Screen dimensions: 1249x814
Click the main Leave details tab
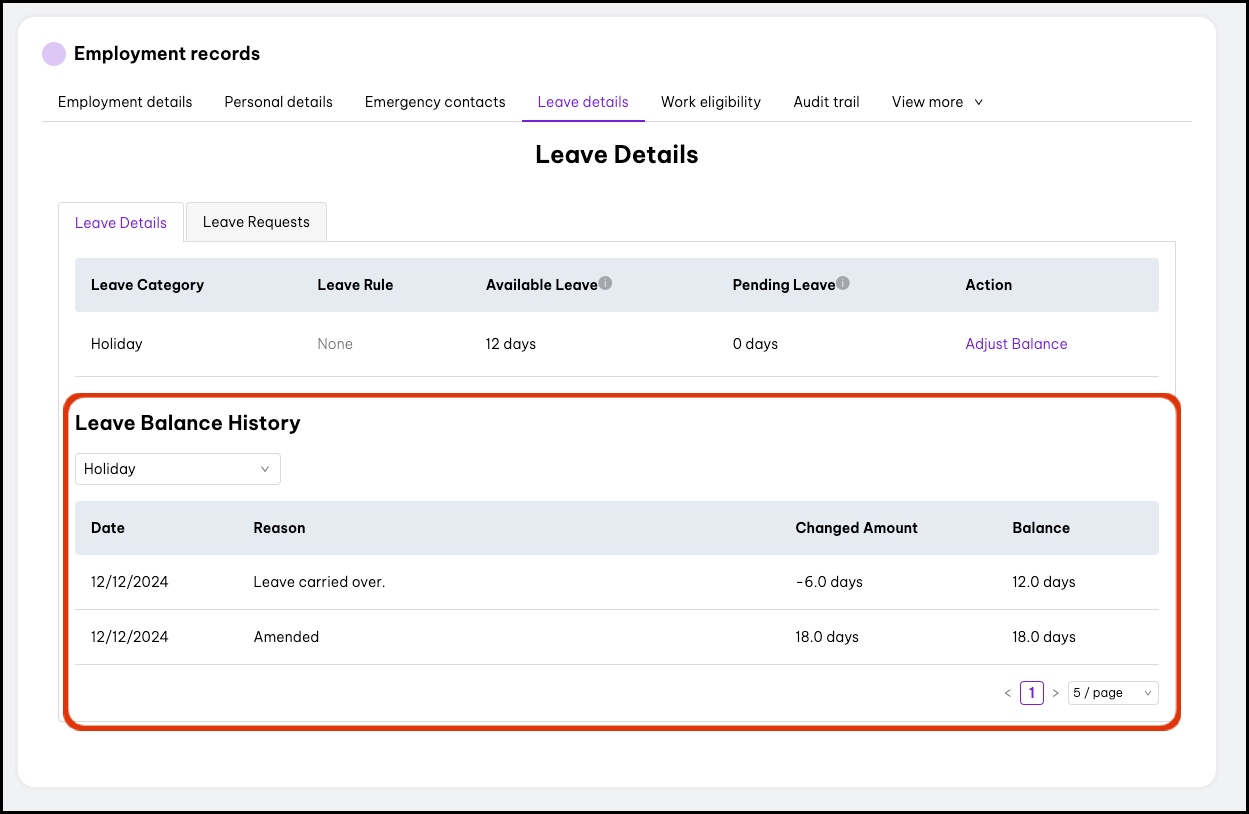(583, 102)
